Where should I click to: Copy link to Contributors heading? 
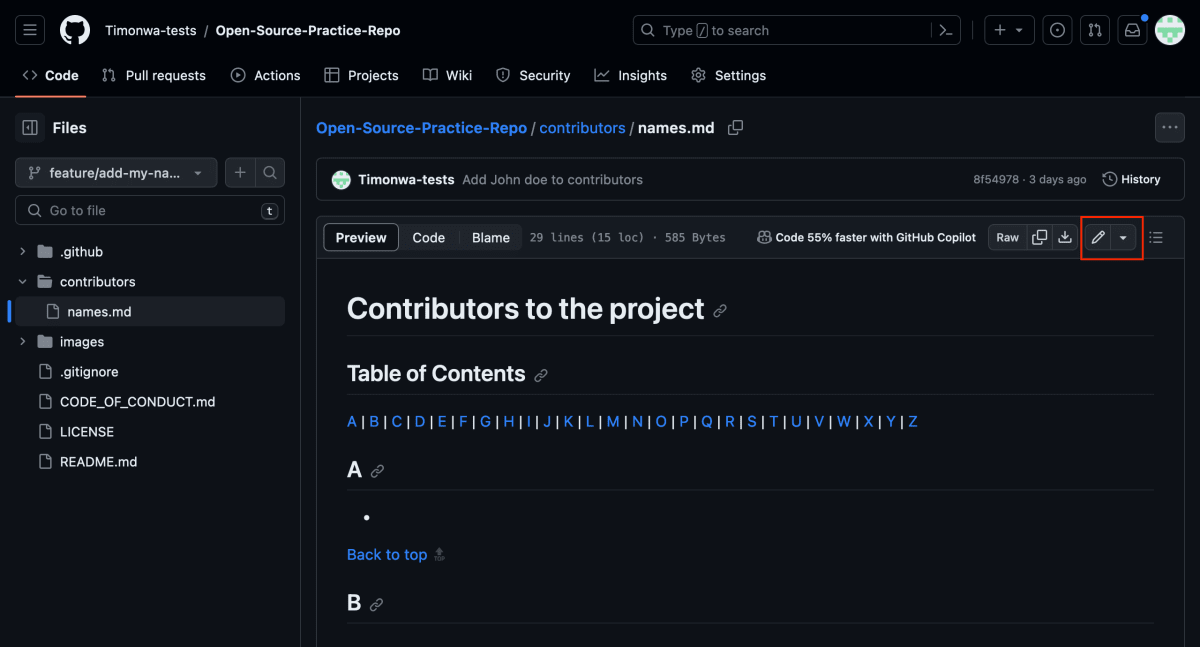(x=720, y=311)
